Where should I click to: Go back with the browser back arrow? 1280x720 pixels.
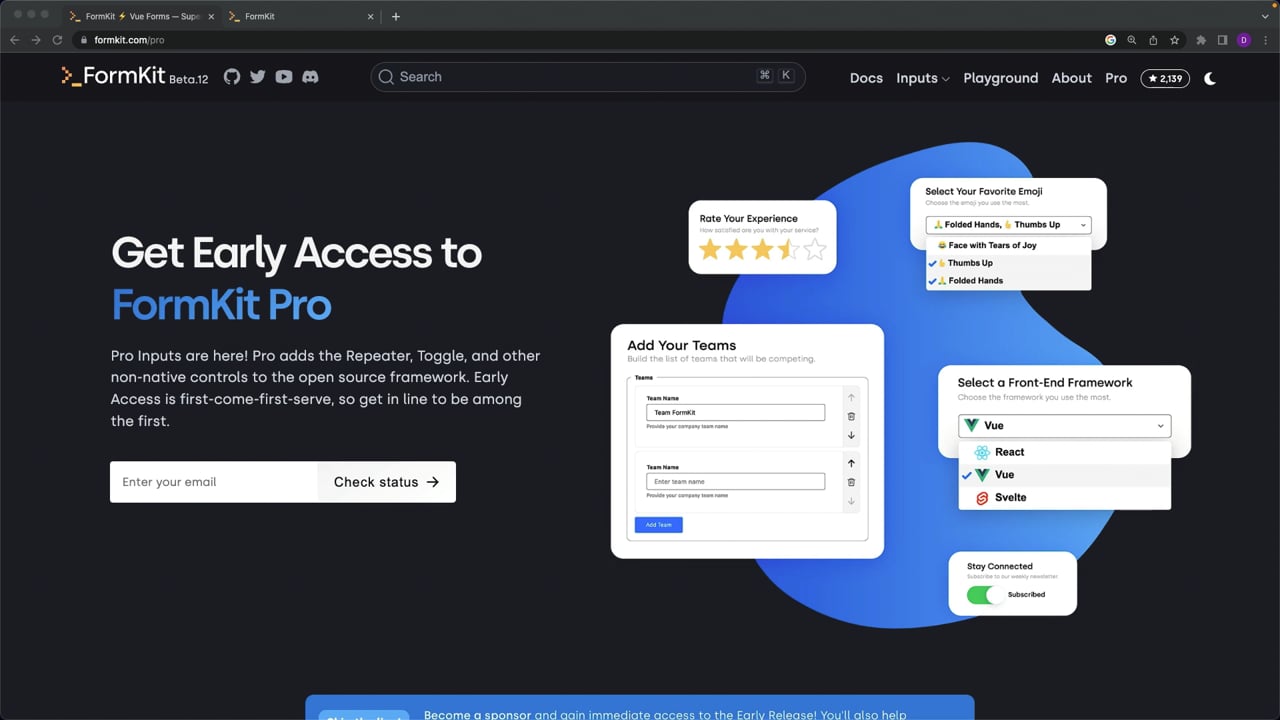point(14,40)
